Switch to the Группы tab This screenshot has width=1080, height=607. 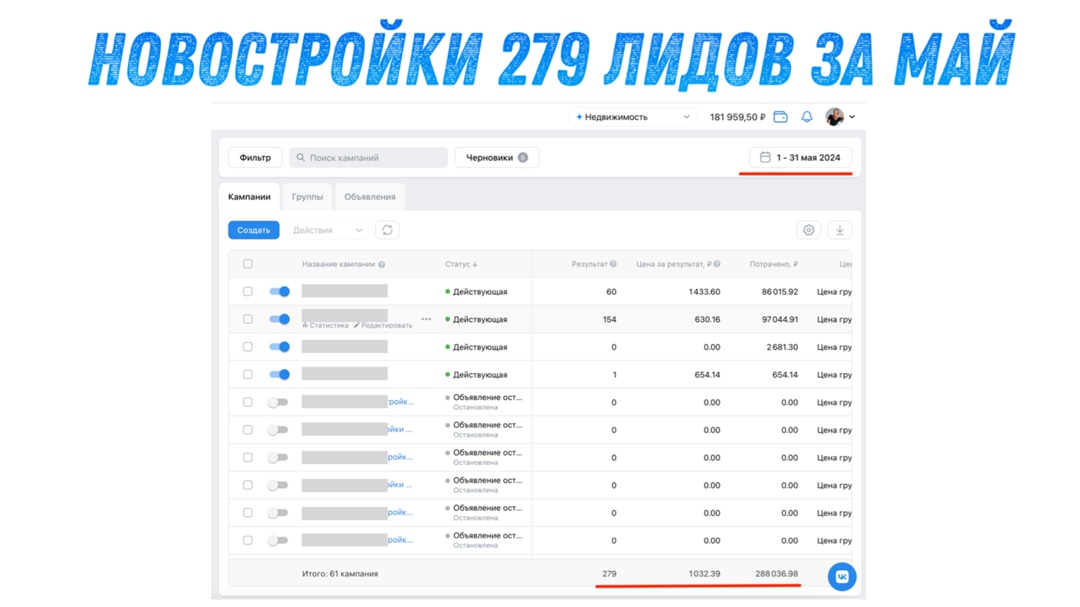pos(307,197)
